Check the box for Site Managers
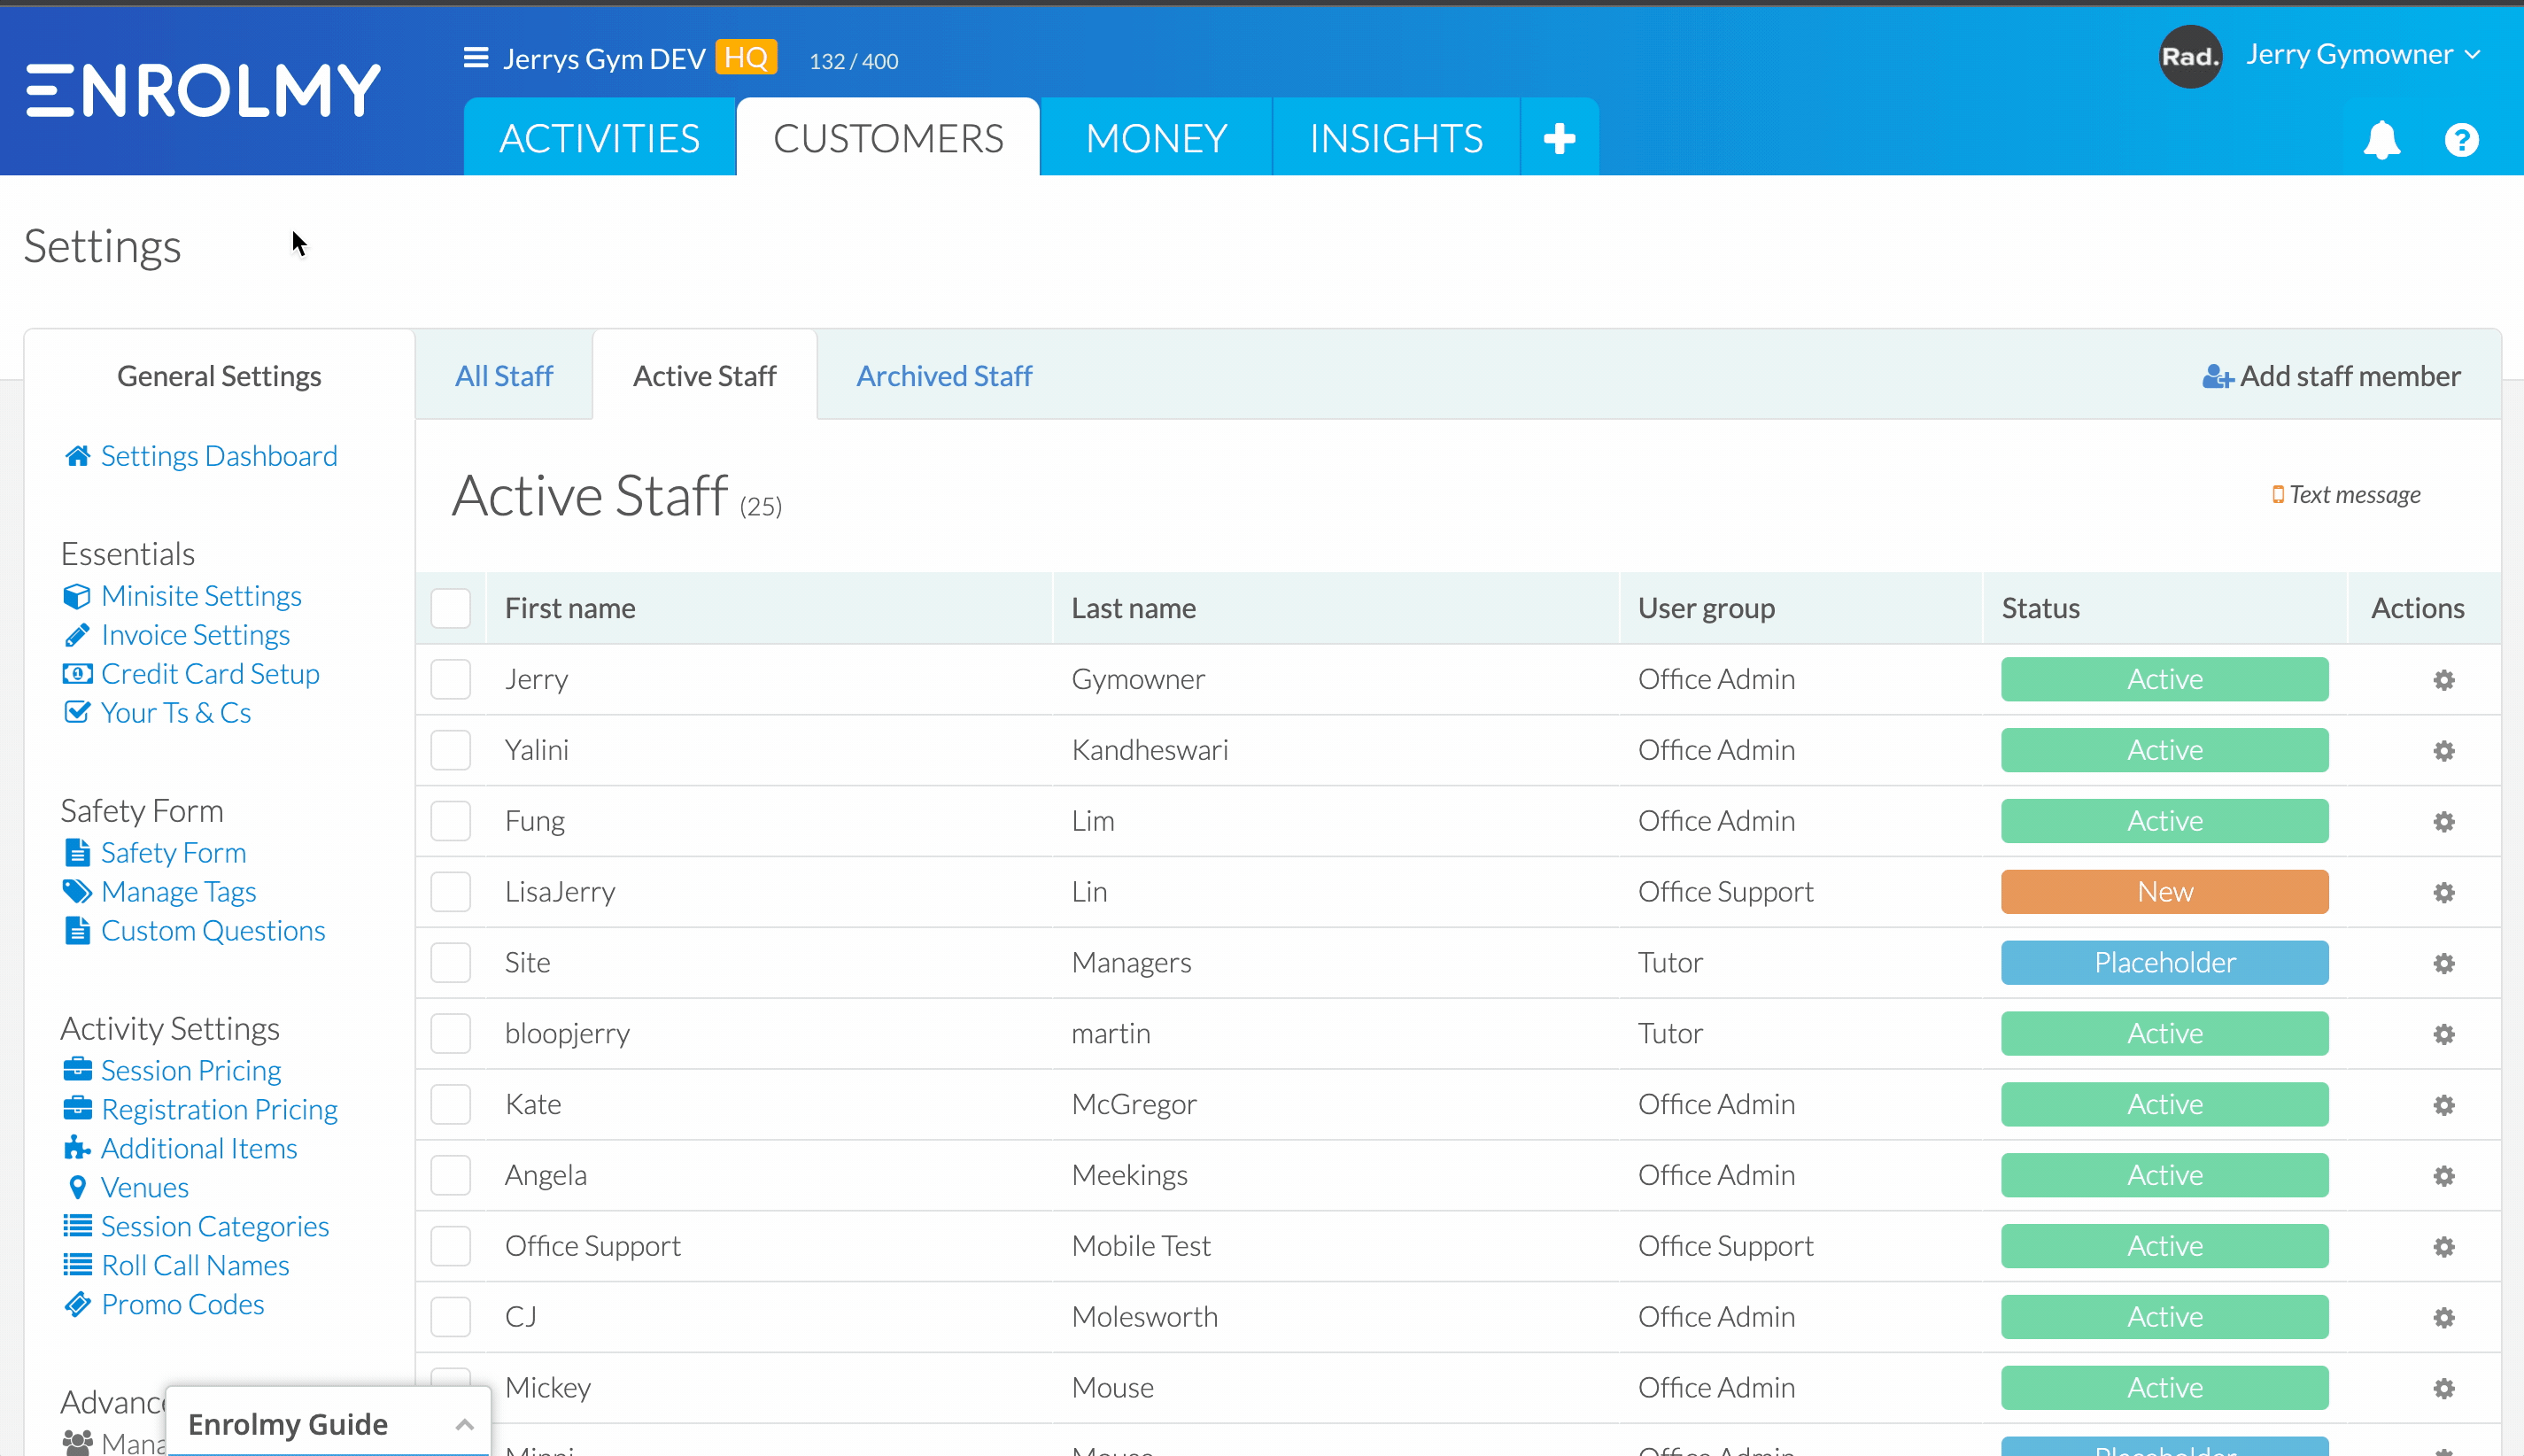The width and height of the screenshot is (2524, 1456). pyautogui.click(x=451, y=963)
